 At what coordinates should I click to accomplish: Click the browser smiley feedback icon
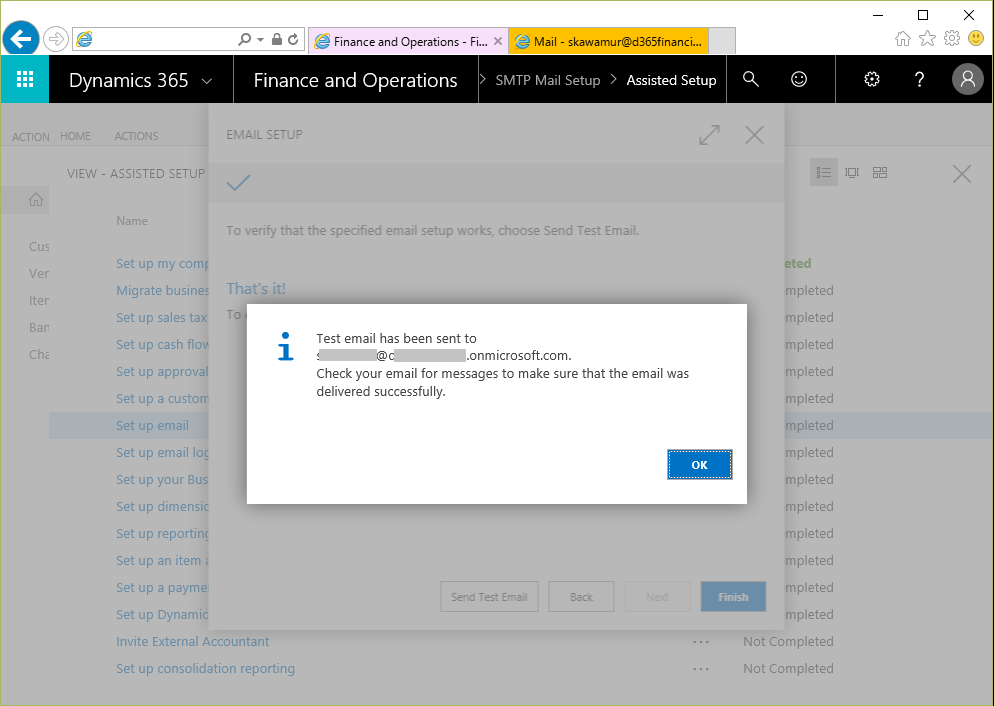pyautogui.click(x=976, y=39)
